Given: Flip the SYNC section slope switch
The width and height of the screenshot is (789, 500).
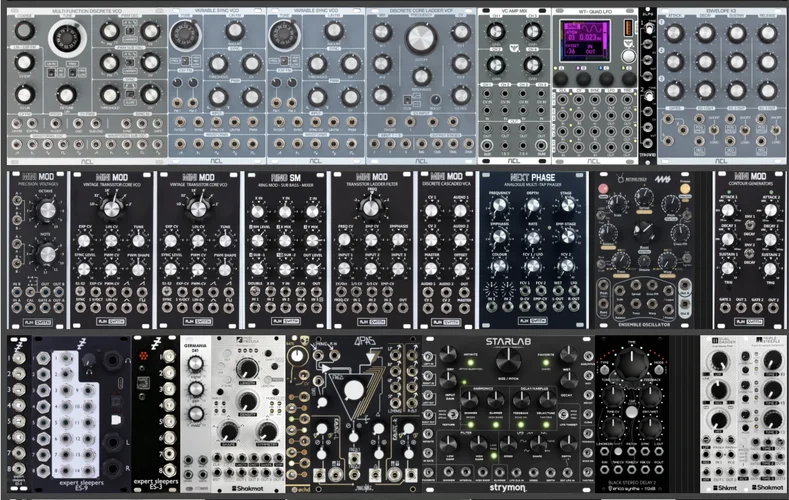Looking at the screenshot, I should tap(130, 94).
